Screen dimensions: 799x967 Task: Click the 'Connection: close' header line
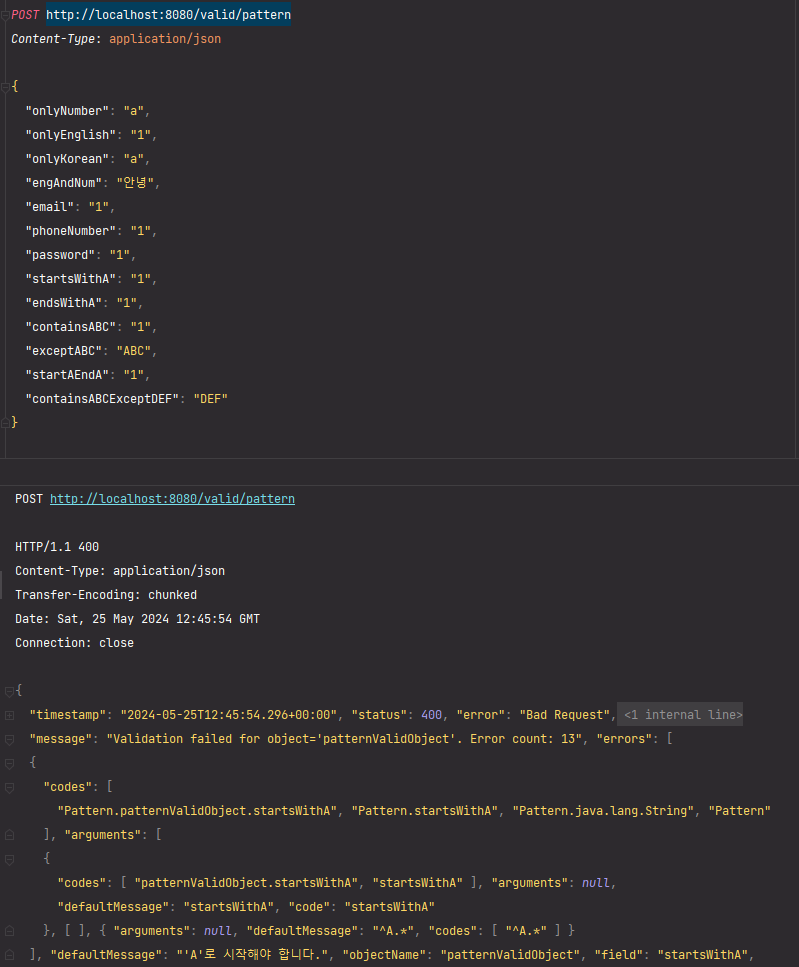click(74, 643)
